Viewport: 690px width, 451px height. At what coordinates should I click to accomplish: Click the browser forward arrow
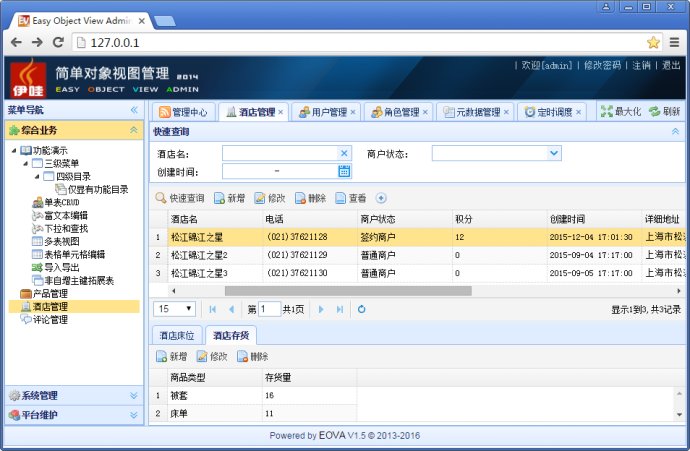pos(37,42)
